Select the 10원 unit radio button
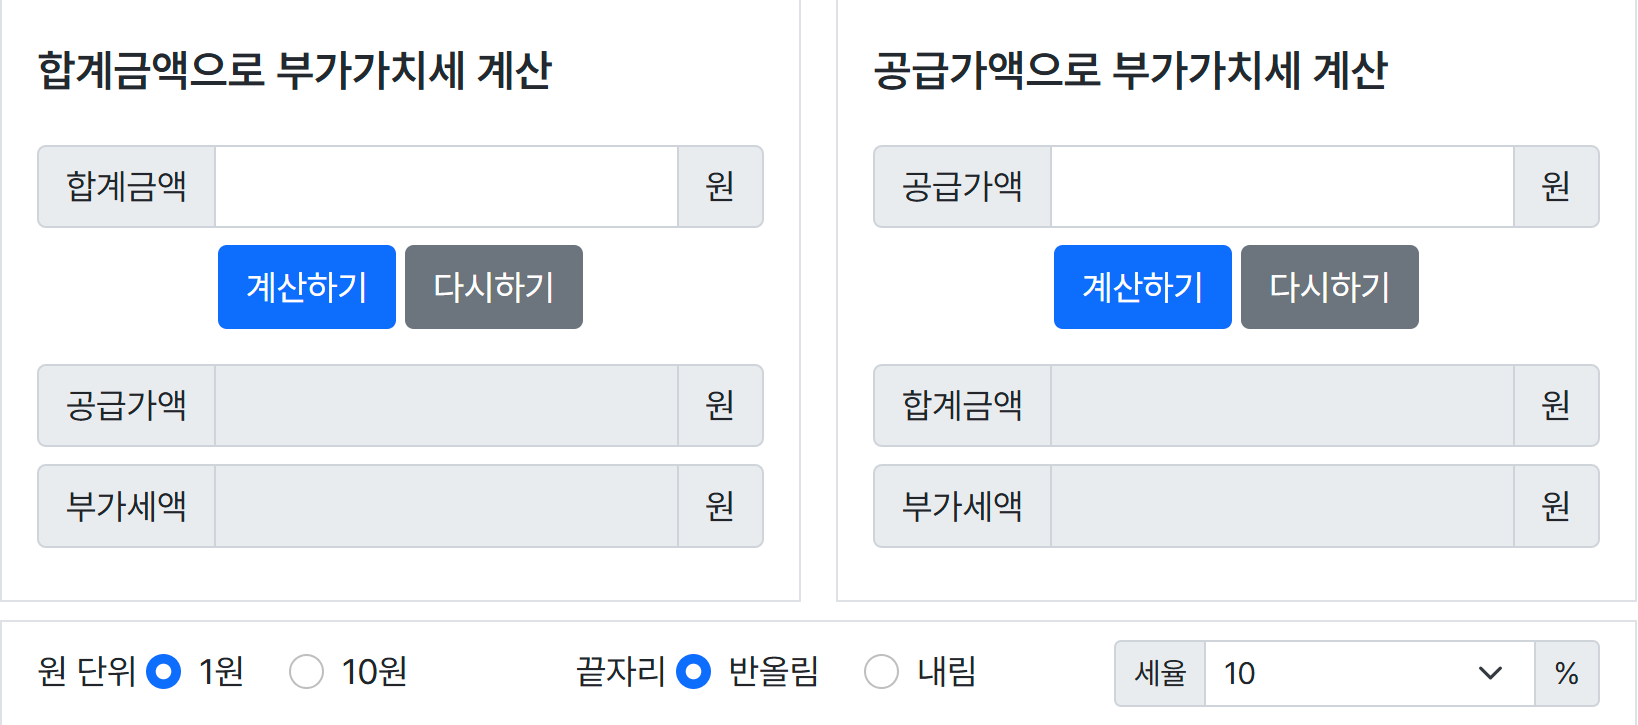The image size is (1638, 725). [x=306, y=672]
